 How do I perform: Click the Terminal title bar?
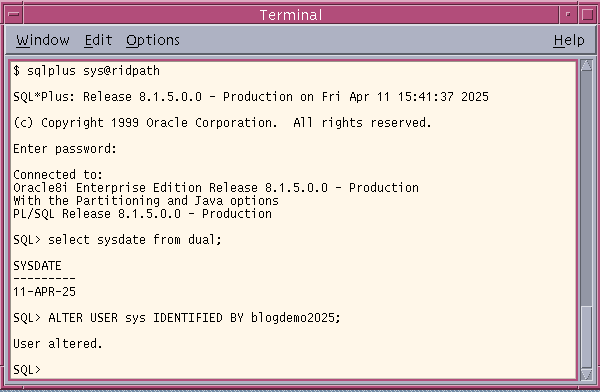[x=291, y=15]
